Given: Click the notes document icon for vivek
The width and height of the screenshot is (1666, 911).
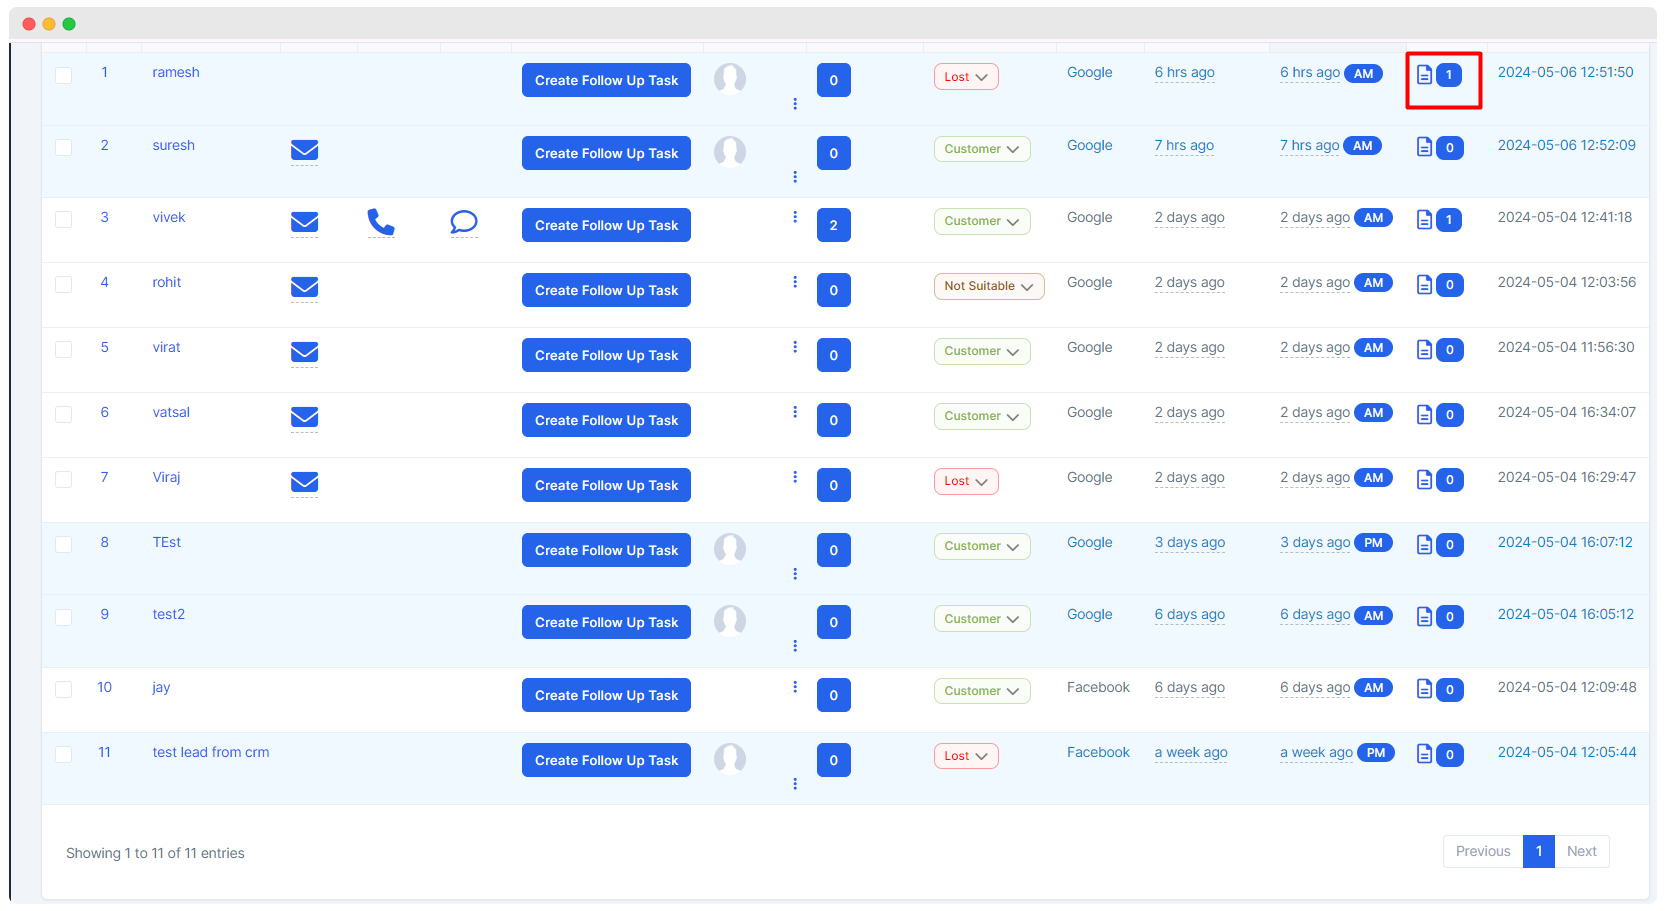Looking at the screenshot, I should pos(1424,219).
